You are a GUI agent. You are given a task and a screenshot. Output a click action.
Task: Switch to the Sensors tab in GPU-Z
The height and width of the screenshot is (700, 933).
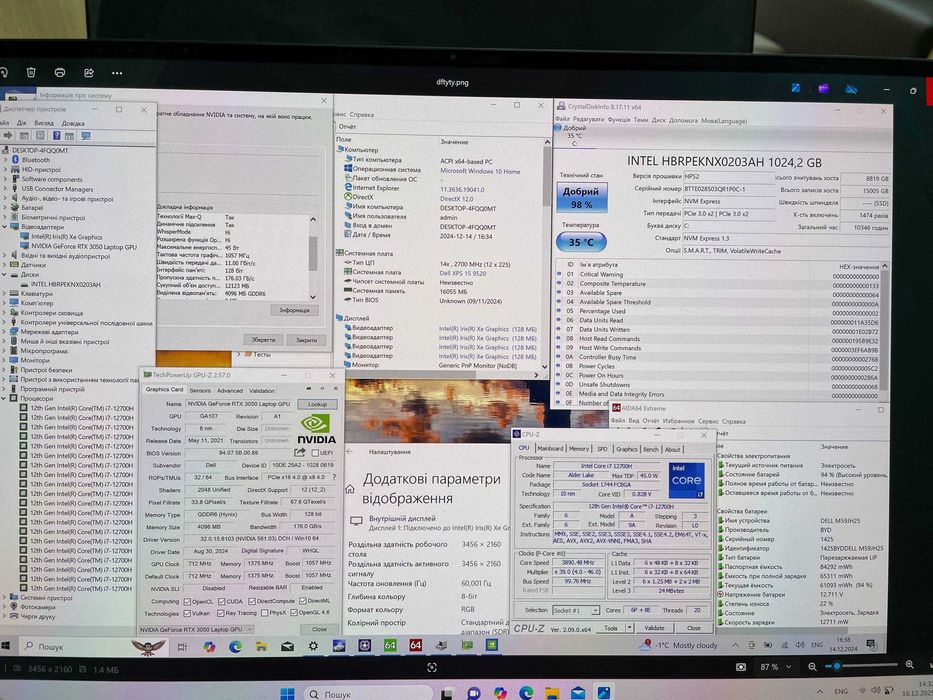200,390
